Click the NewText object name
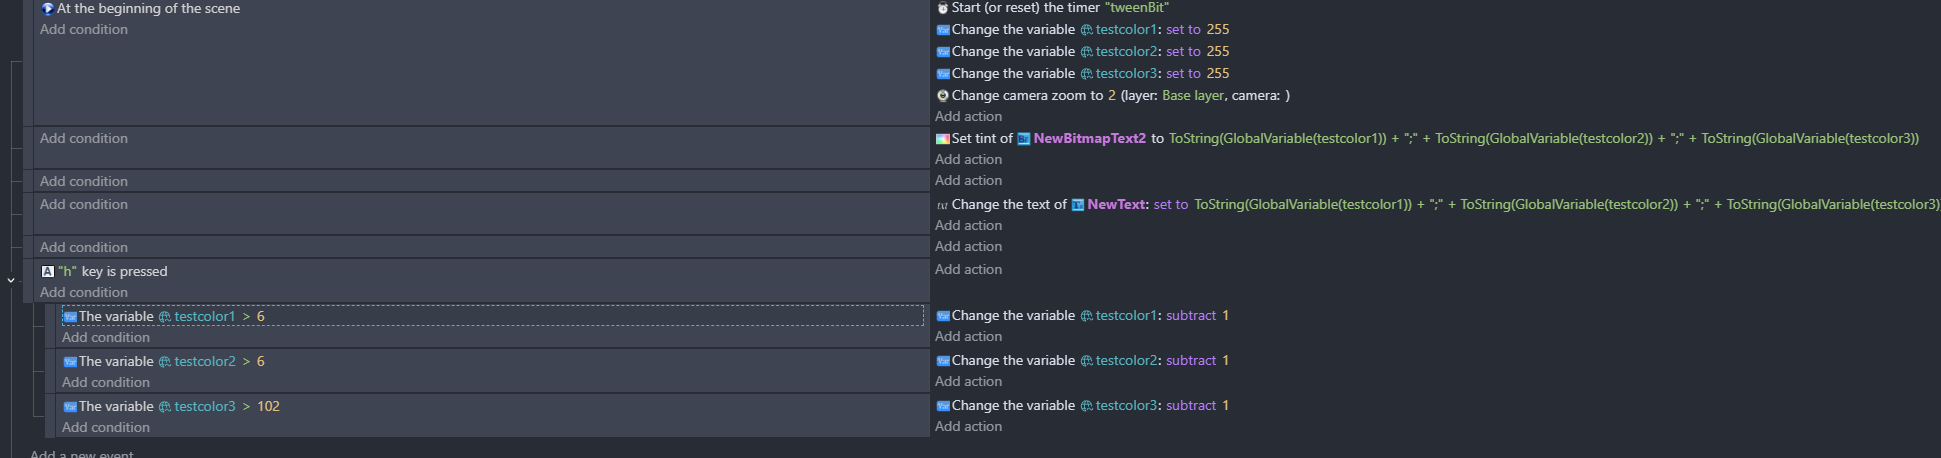 coord(1117,205)
